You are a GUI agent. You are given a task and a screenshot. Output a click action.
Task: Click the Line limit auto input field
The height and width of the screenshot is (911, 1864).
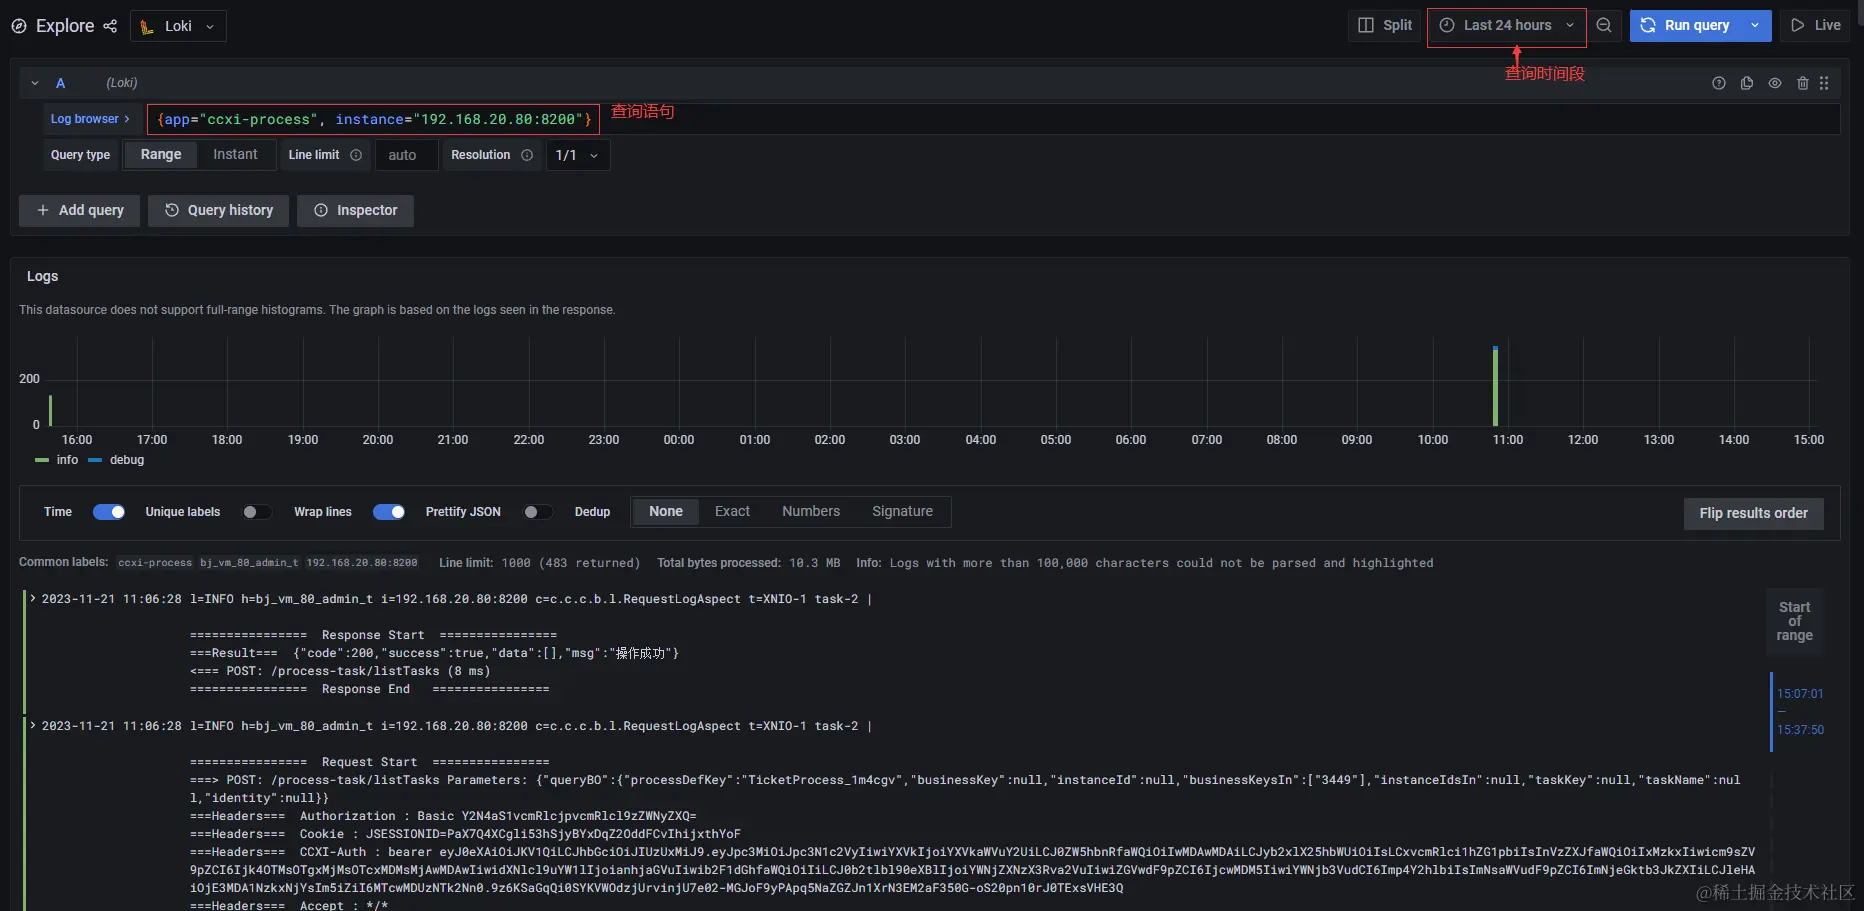(407, 155)
